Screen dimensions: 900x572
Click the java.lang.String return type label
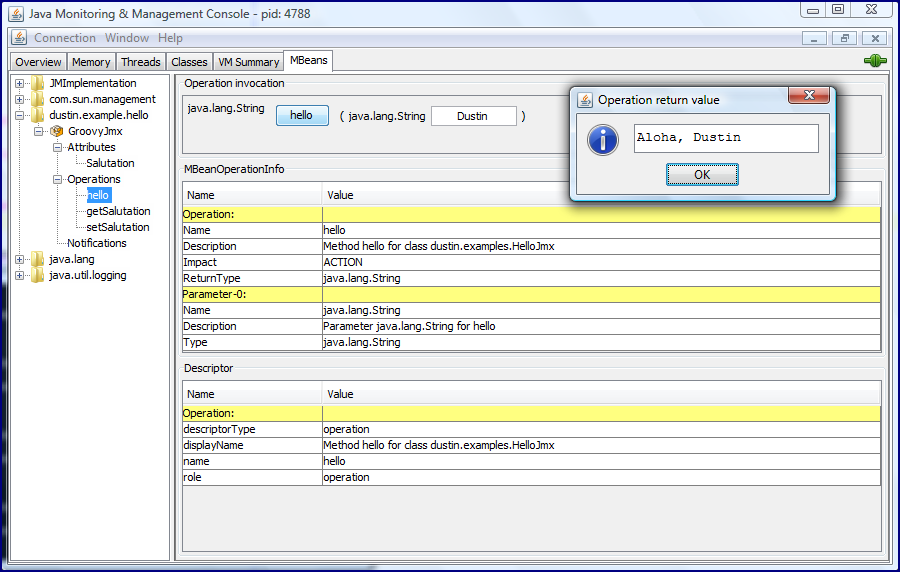tap(226, 108)
